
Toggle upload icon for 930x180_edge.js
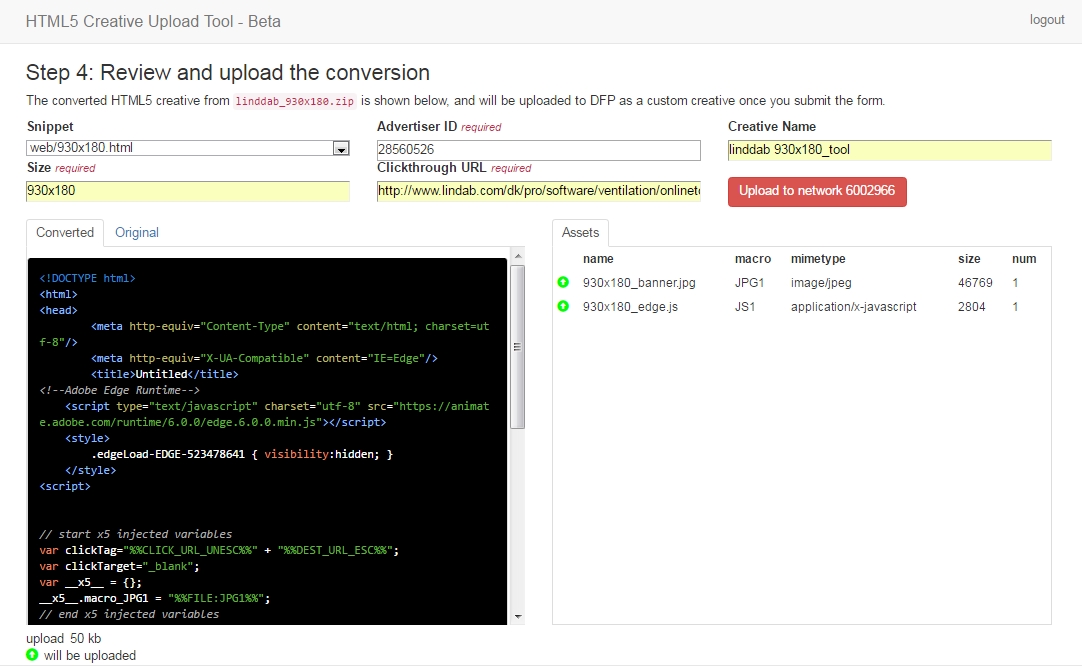(x=563, y=306)
